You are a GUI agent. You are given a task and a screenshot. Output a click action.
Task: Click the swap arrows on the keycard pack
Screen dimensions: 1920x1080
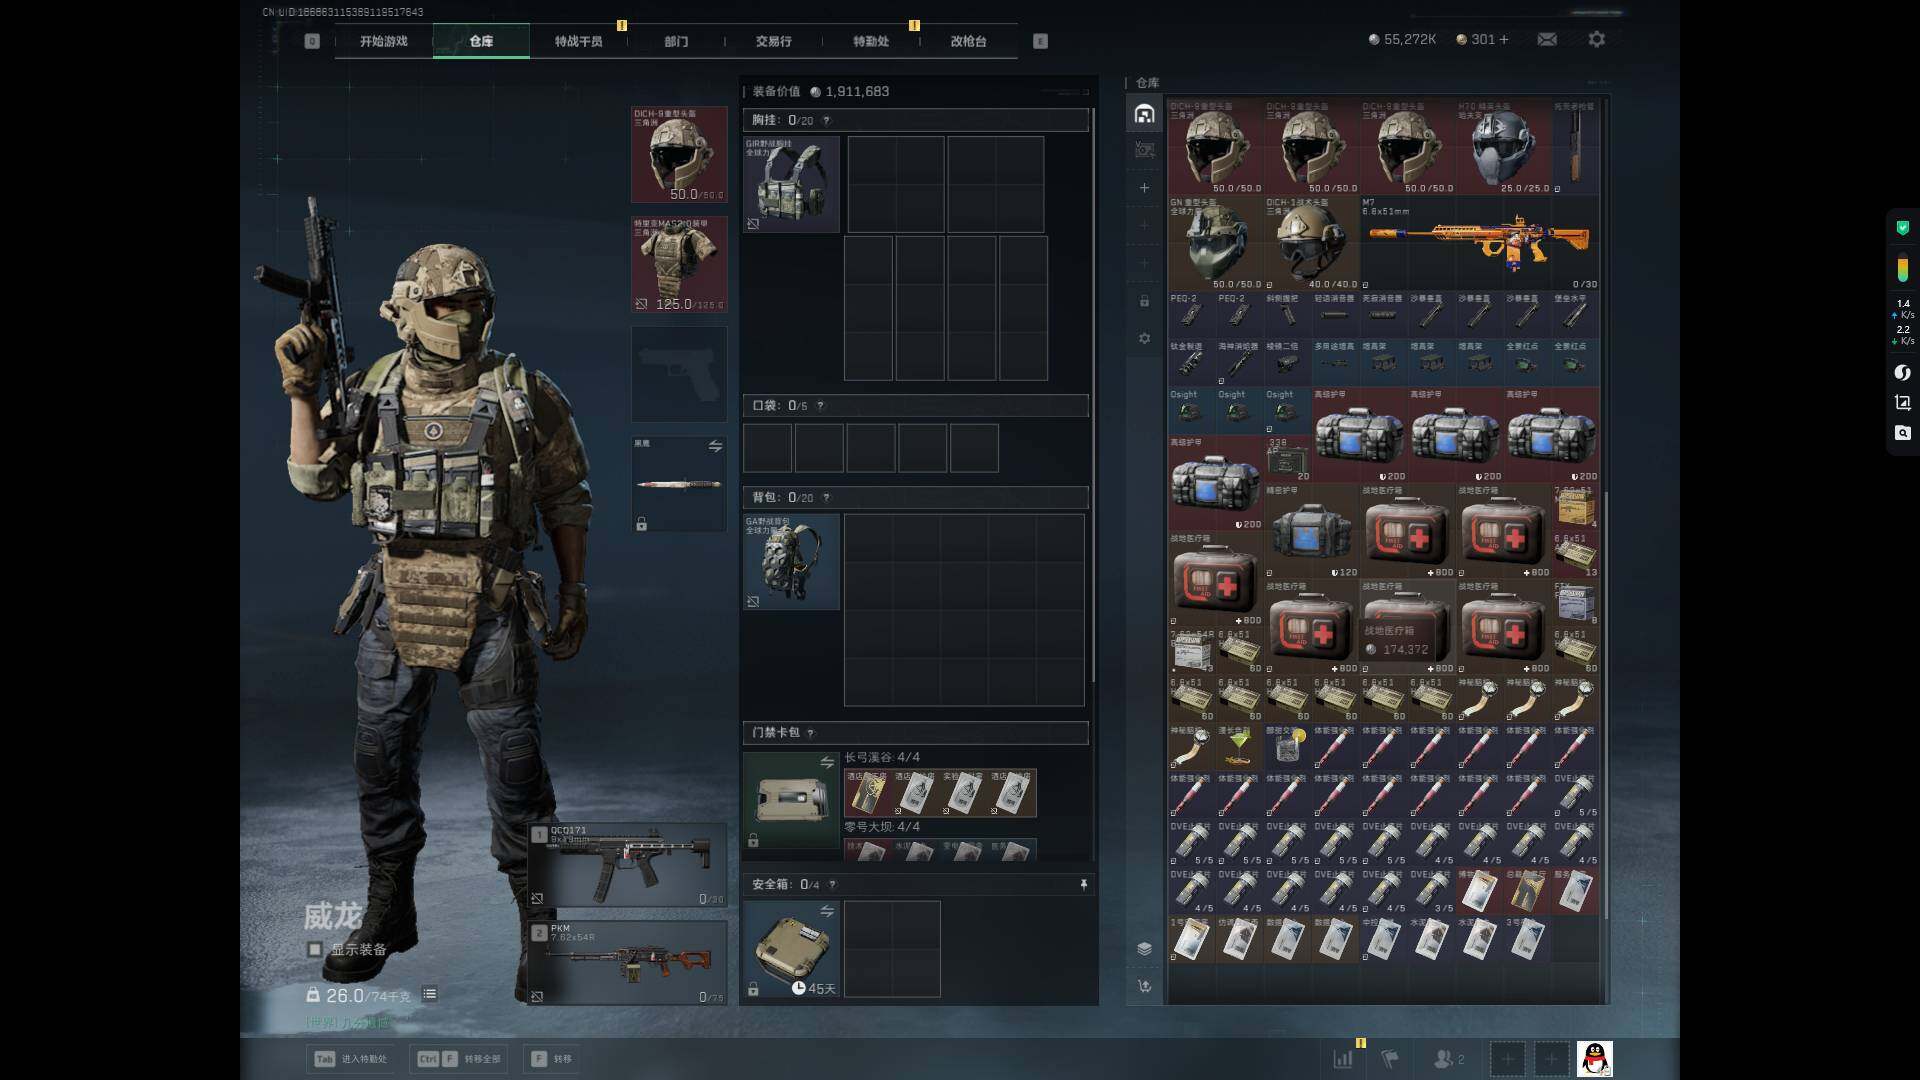(x=826, y=763)
